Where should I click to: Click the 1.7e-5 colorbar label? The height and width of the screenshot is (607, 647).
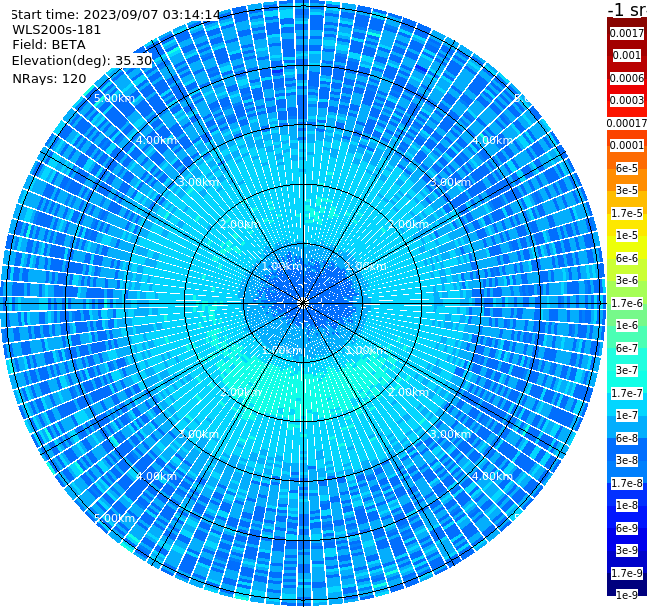[x=627, y=213]
